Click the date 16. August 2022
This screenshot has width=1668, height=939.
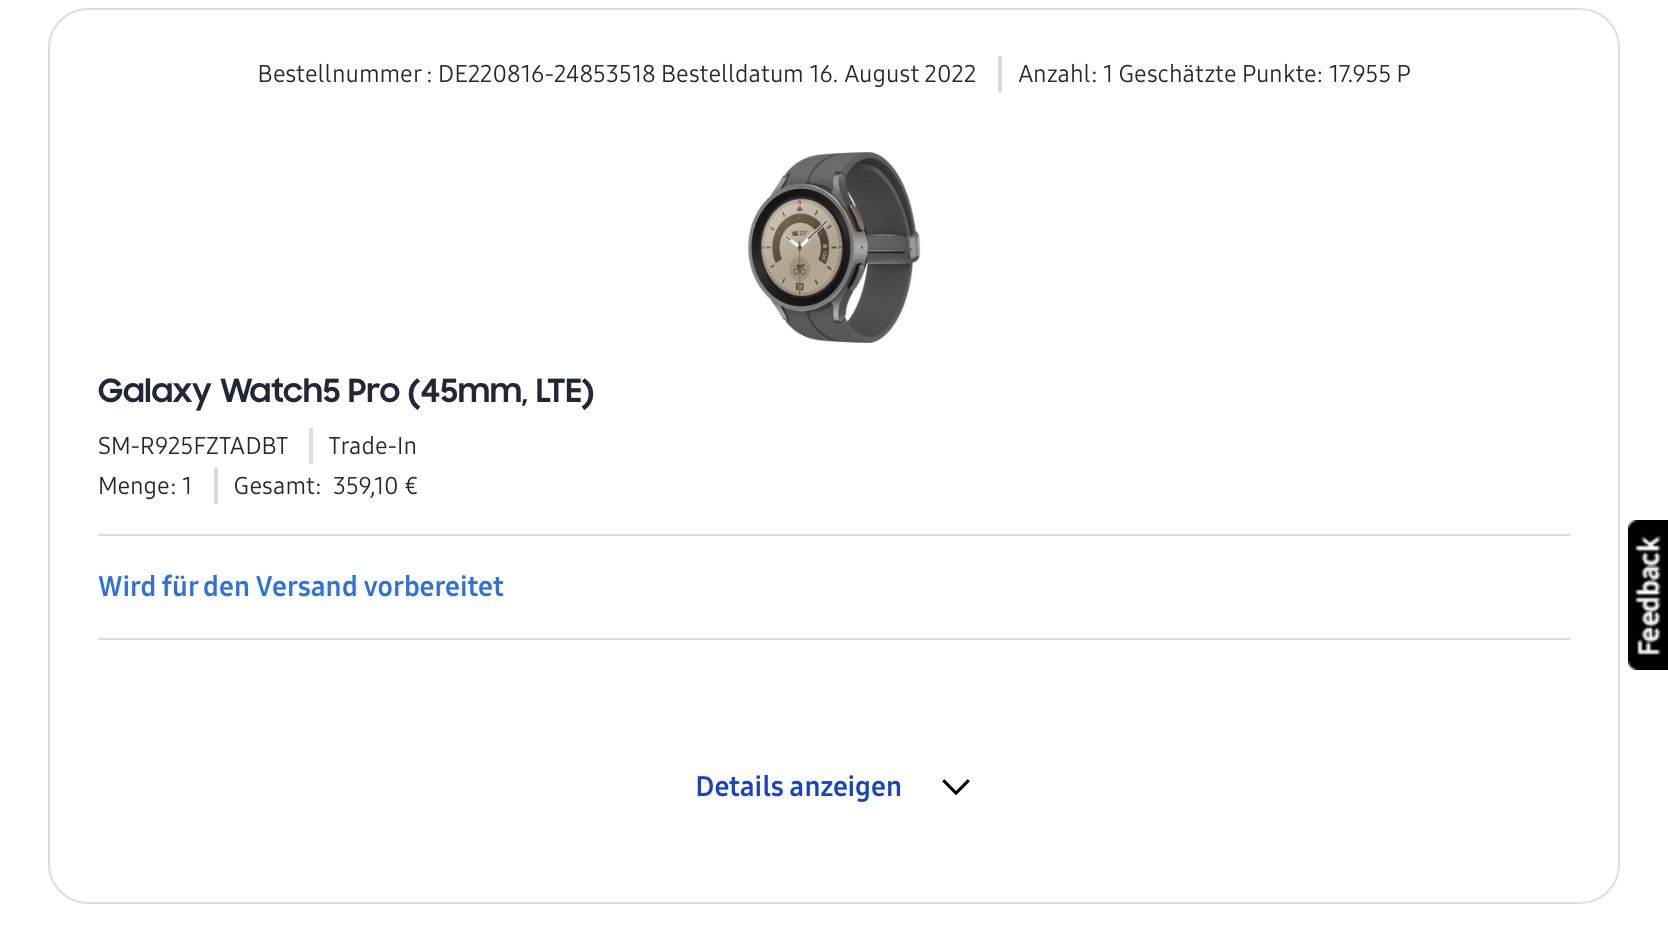tap(892, 74)
